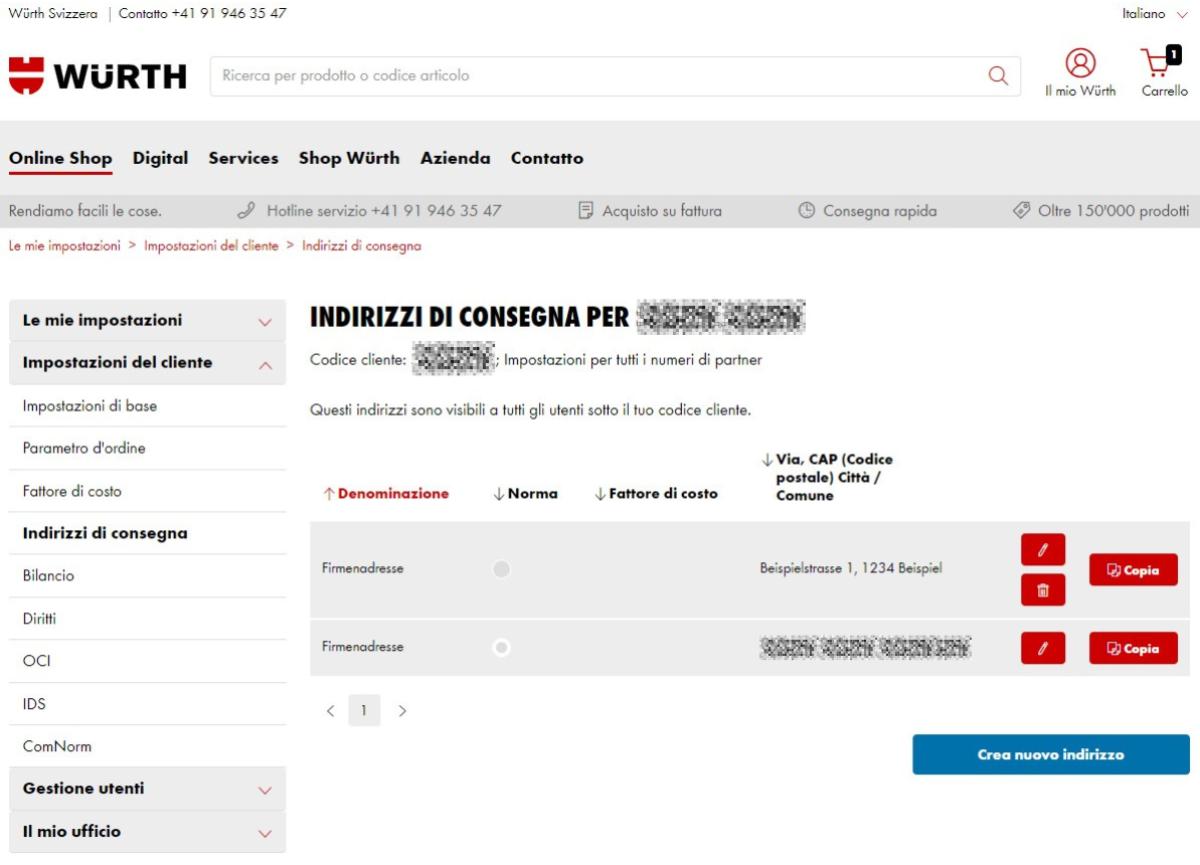Click the Würth logo
Viewport: 1200px width, 865px height.
pyautogui.click(x=97, y=76)
